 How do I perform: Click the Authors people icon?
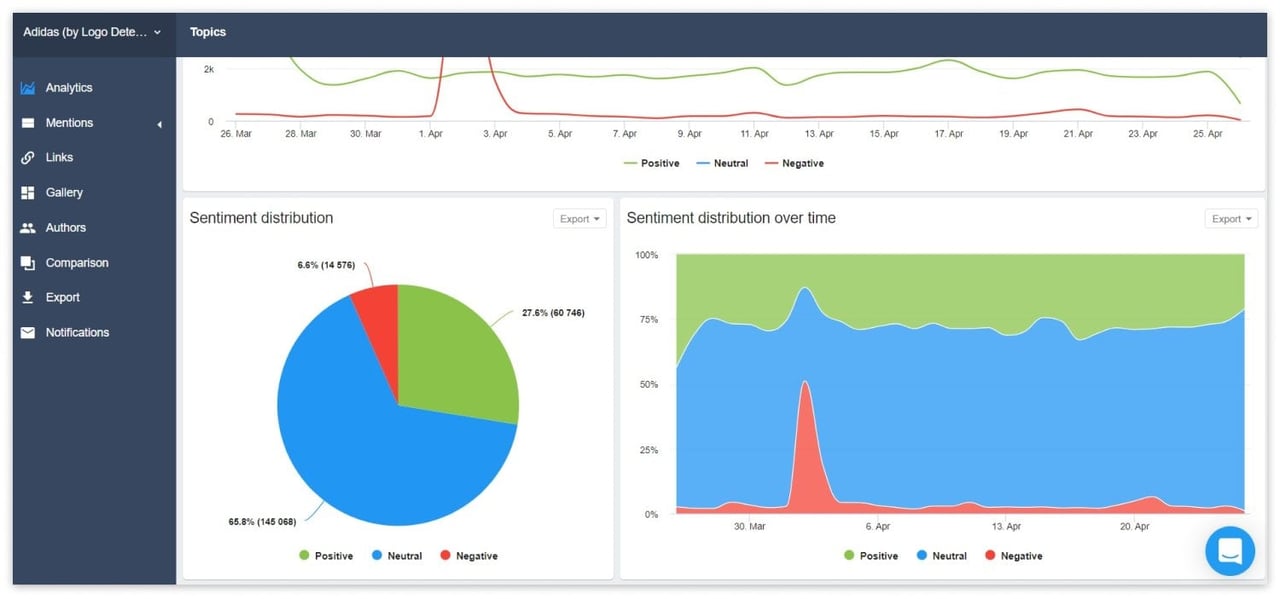[x=26, y=227]
